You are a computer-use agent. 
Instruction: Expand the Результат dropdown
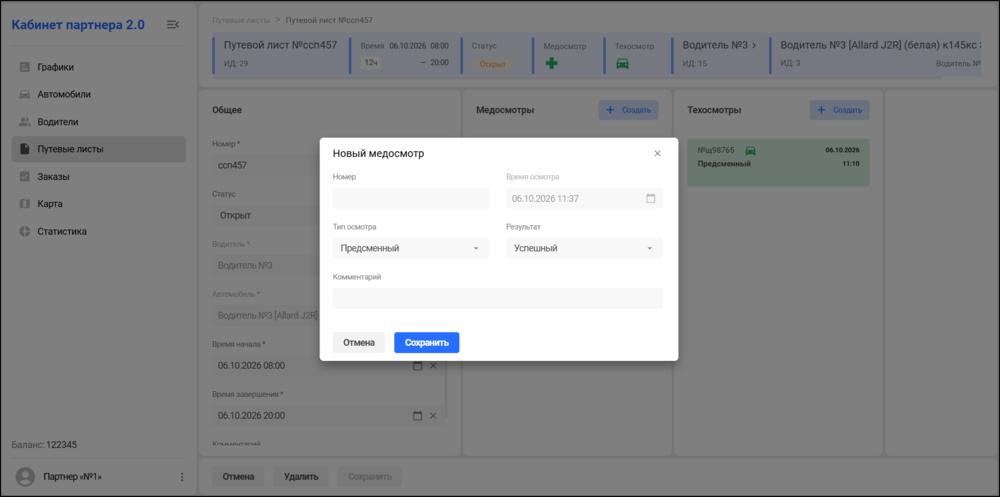click(x=584, y=248)
